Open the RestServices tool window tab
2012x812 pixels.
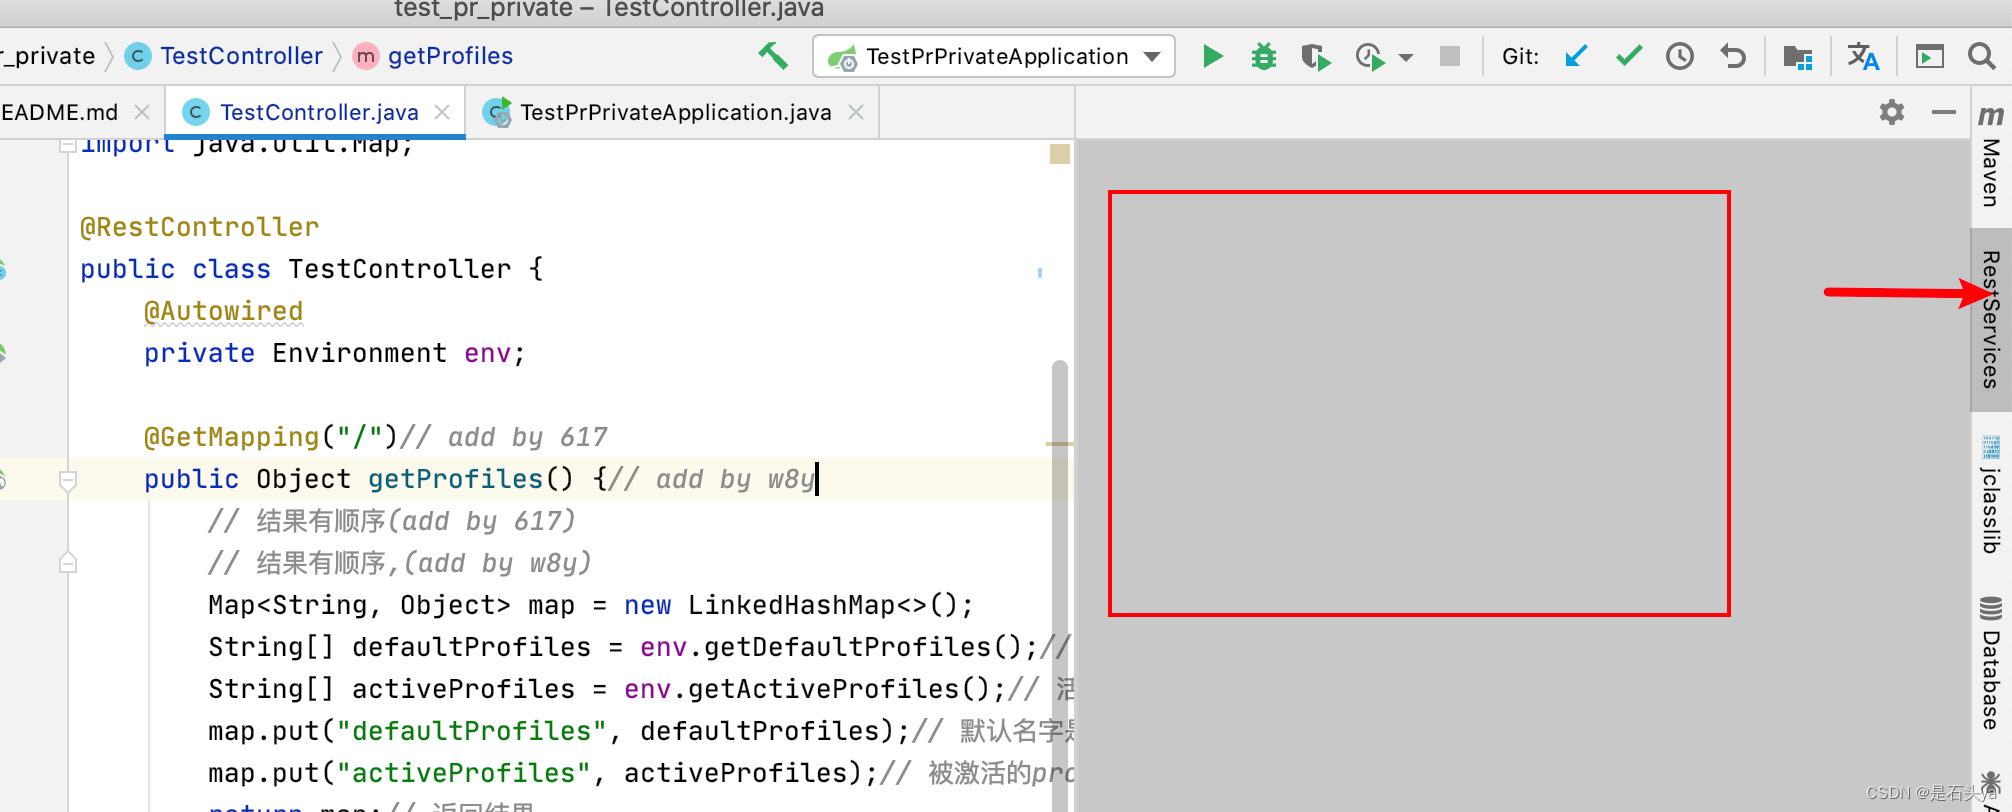1991,320
